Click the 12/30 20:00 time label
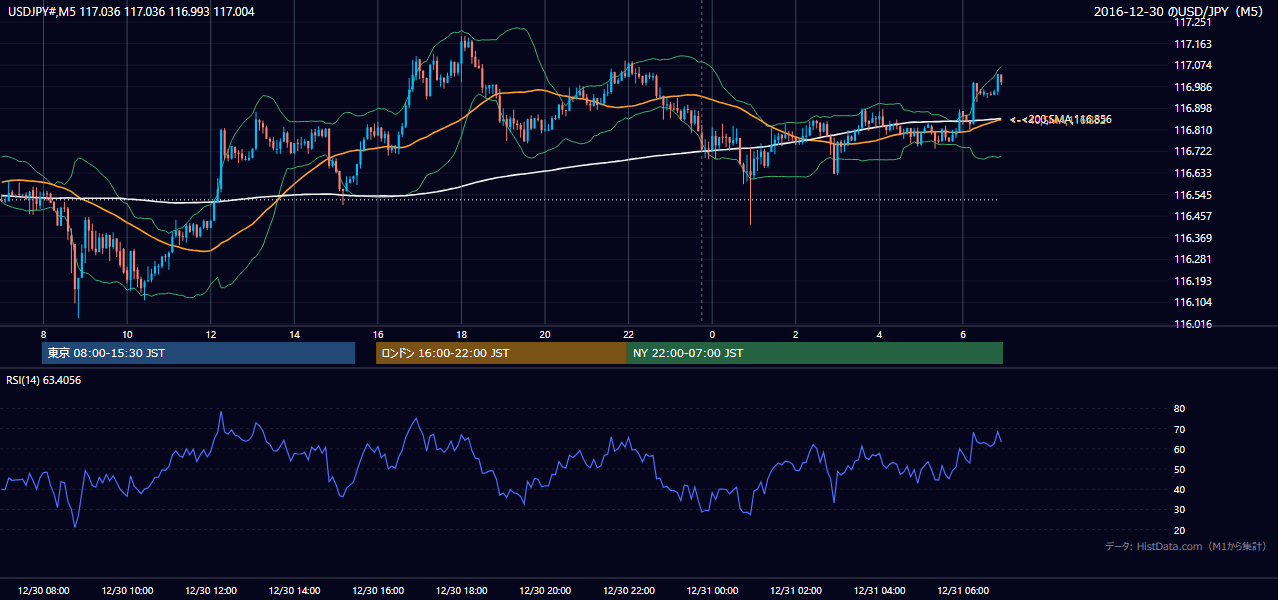1278x600 pixels. pos(545,591)
